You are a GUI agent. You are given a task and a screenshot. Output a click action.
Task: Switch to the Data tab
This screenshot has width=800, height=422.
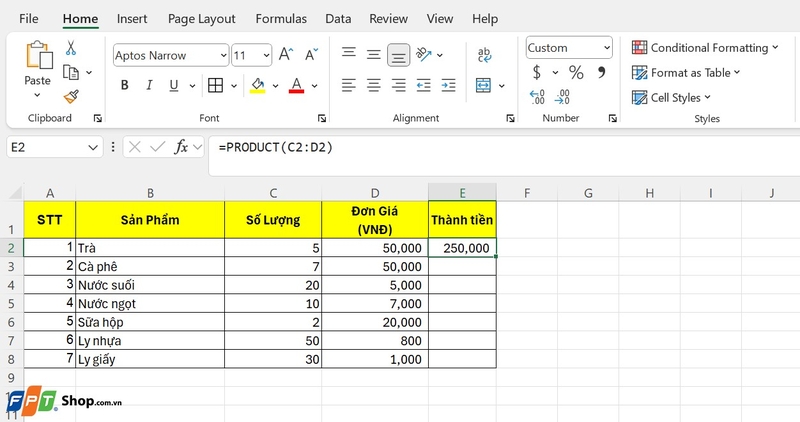[338, 19]
